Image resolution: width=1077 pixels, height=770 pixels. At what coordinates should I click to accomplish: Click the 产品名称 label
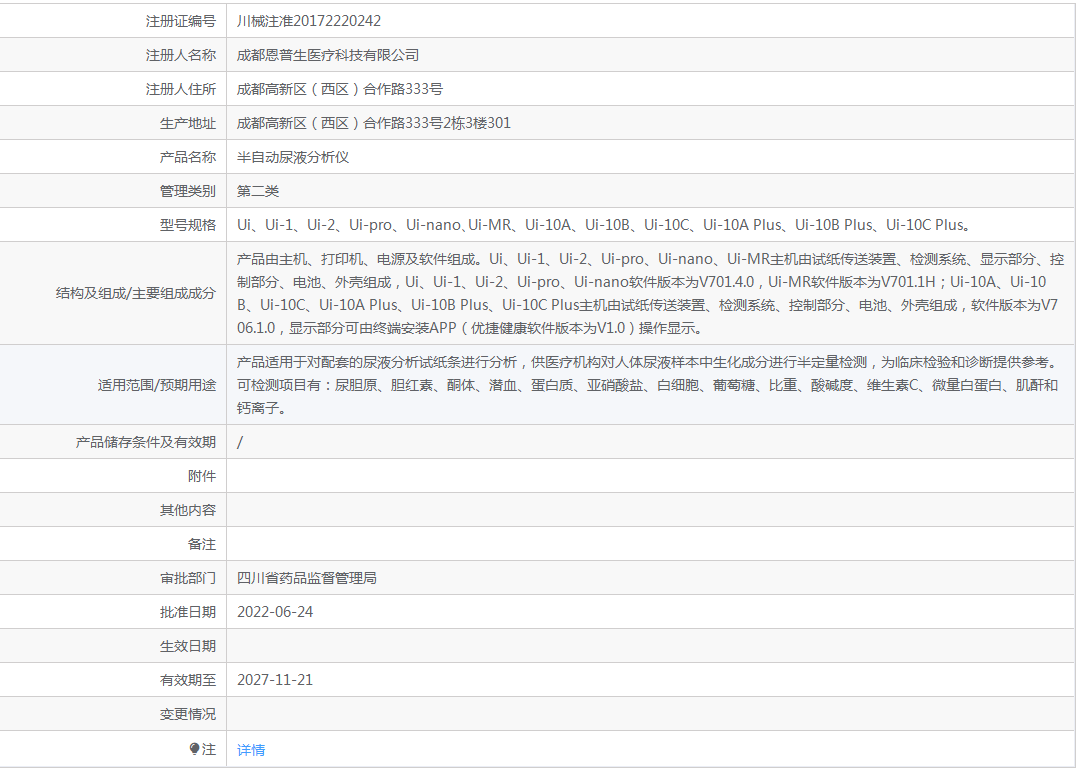tap(188, 157)
